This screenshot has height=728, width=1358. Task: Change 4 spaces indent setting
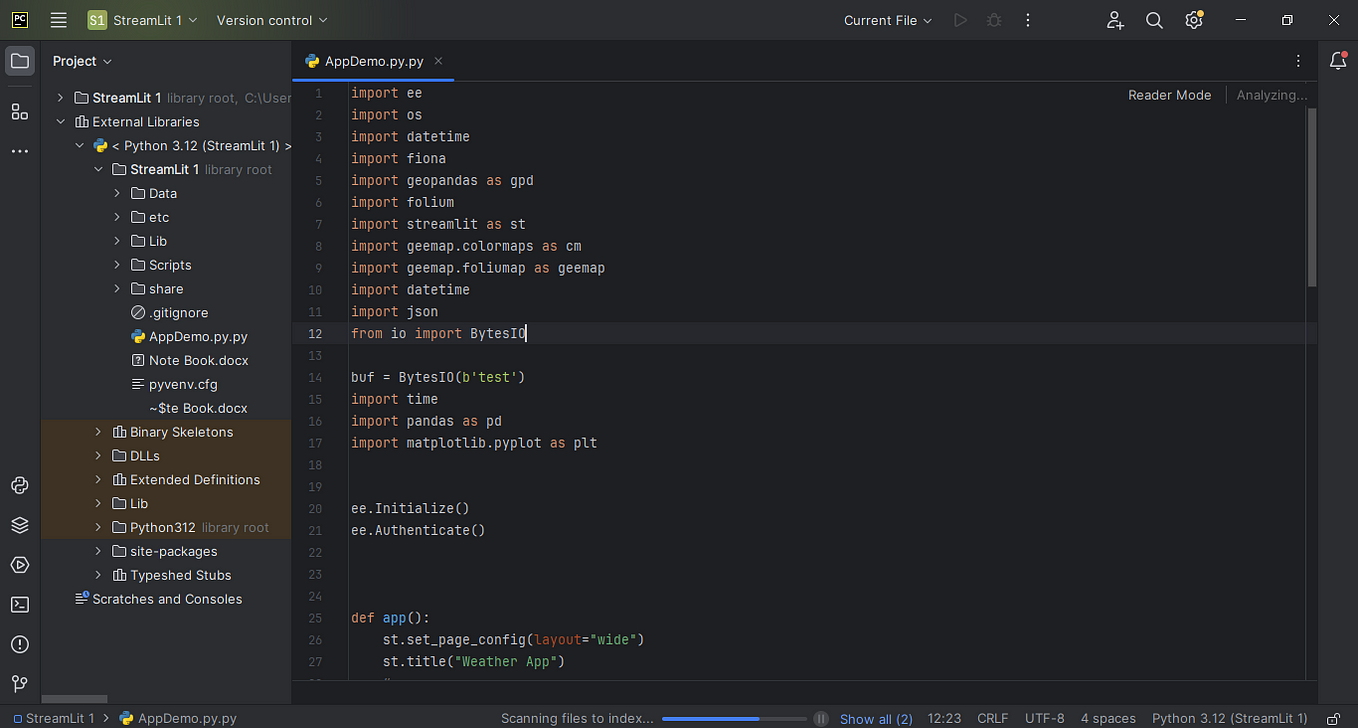1108,718
